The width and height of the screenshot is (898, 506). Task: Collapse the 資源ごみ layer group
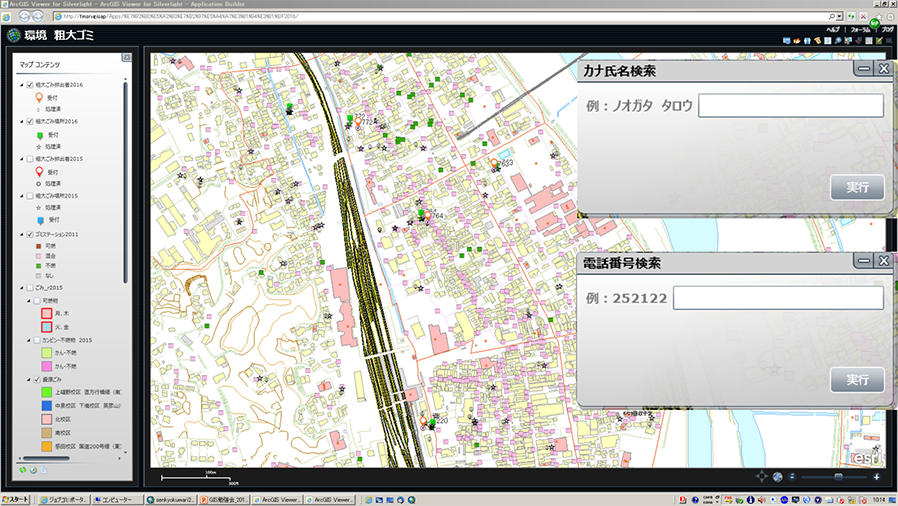coord(27,379)
